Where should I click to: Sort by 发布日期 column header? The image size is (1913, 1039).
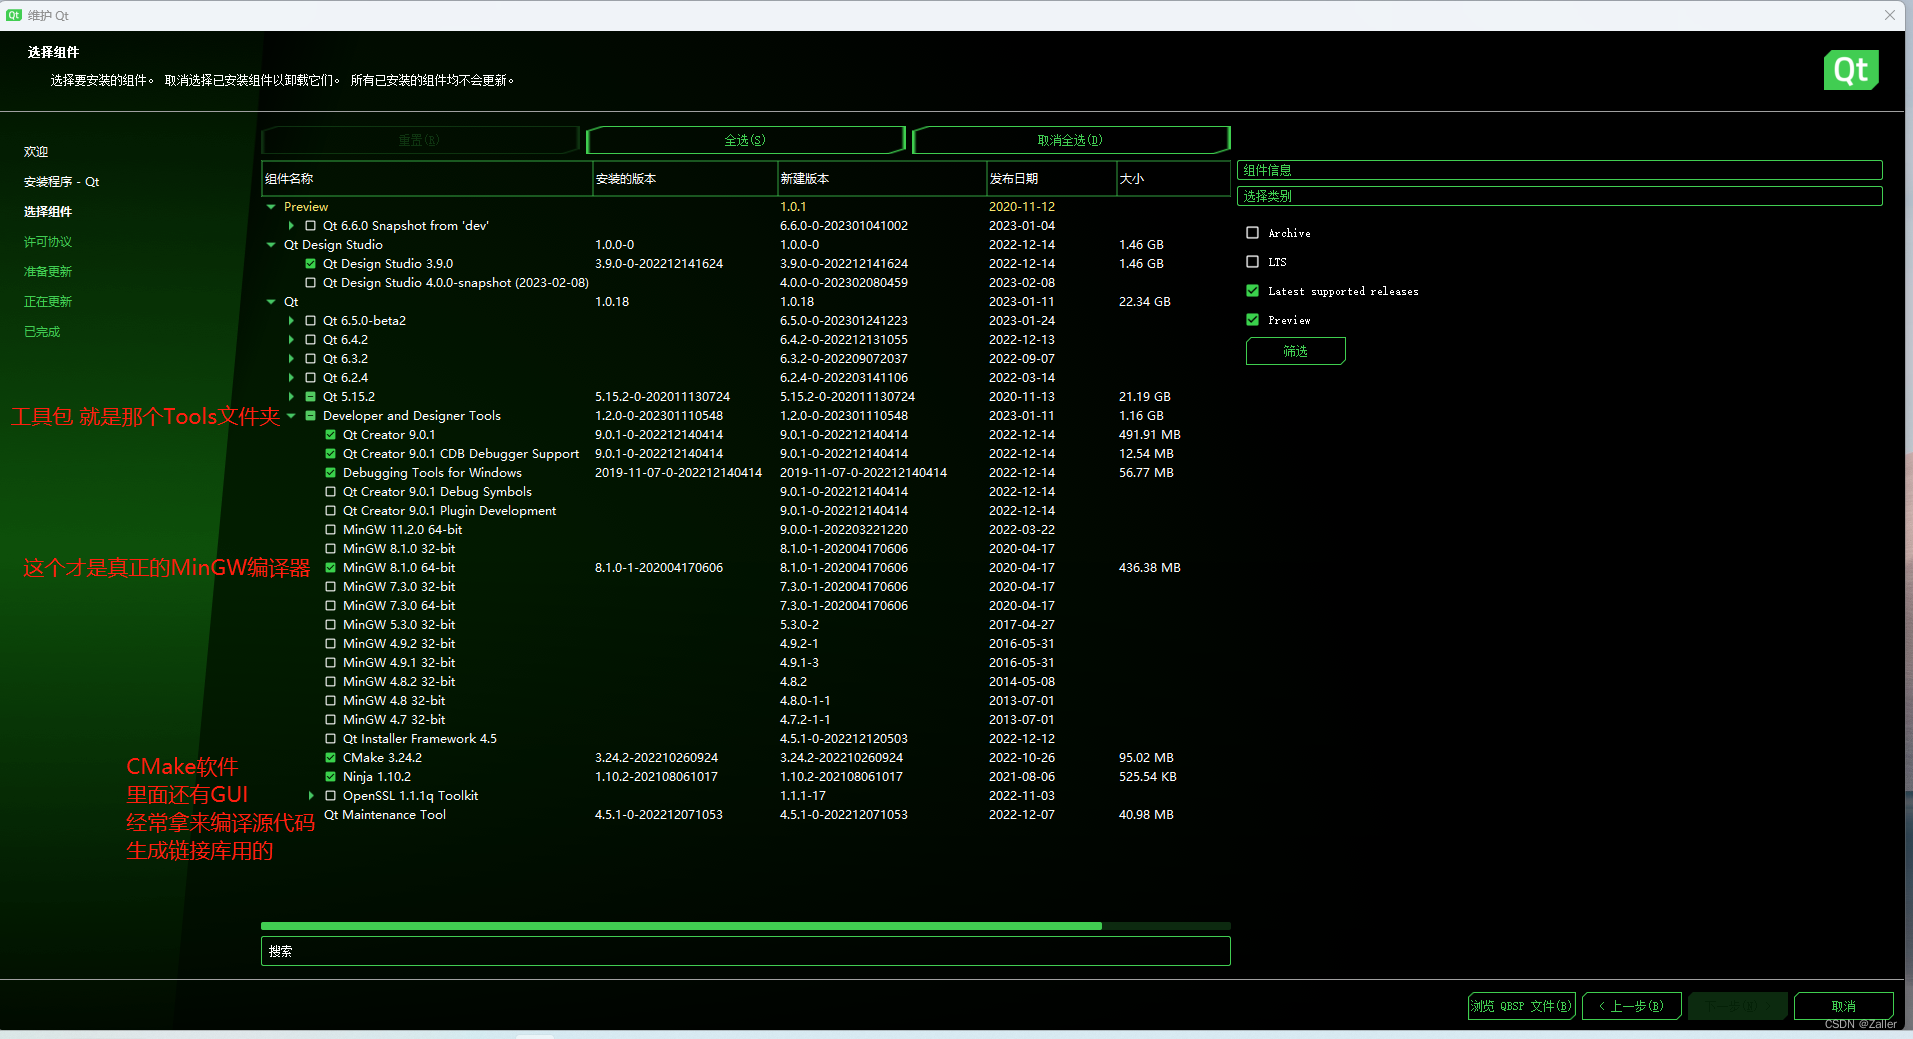pos(1051,179)
